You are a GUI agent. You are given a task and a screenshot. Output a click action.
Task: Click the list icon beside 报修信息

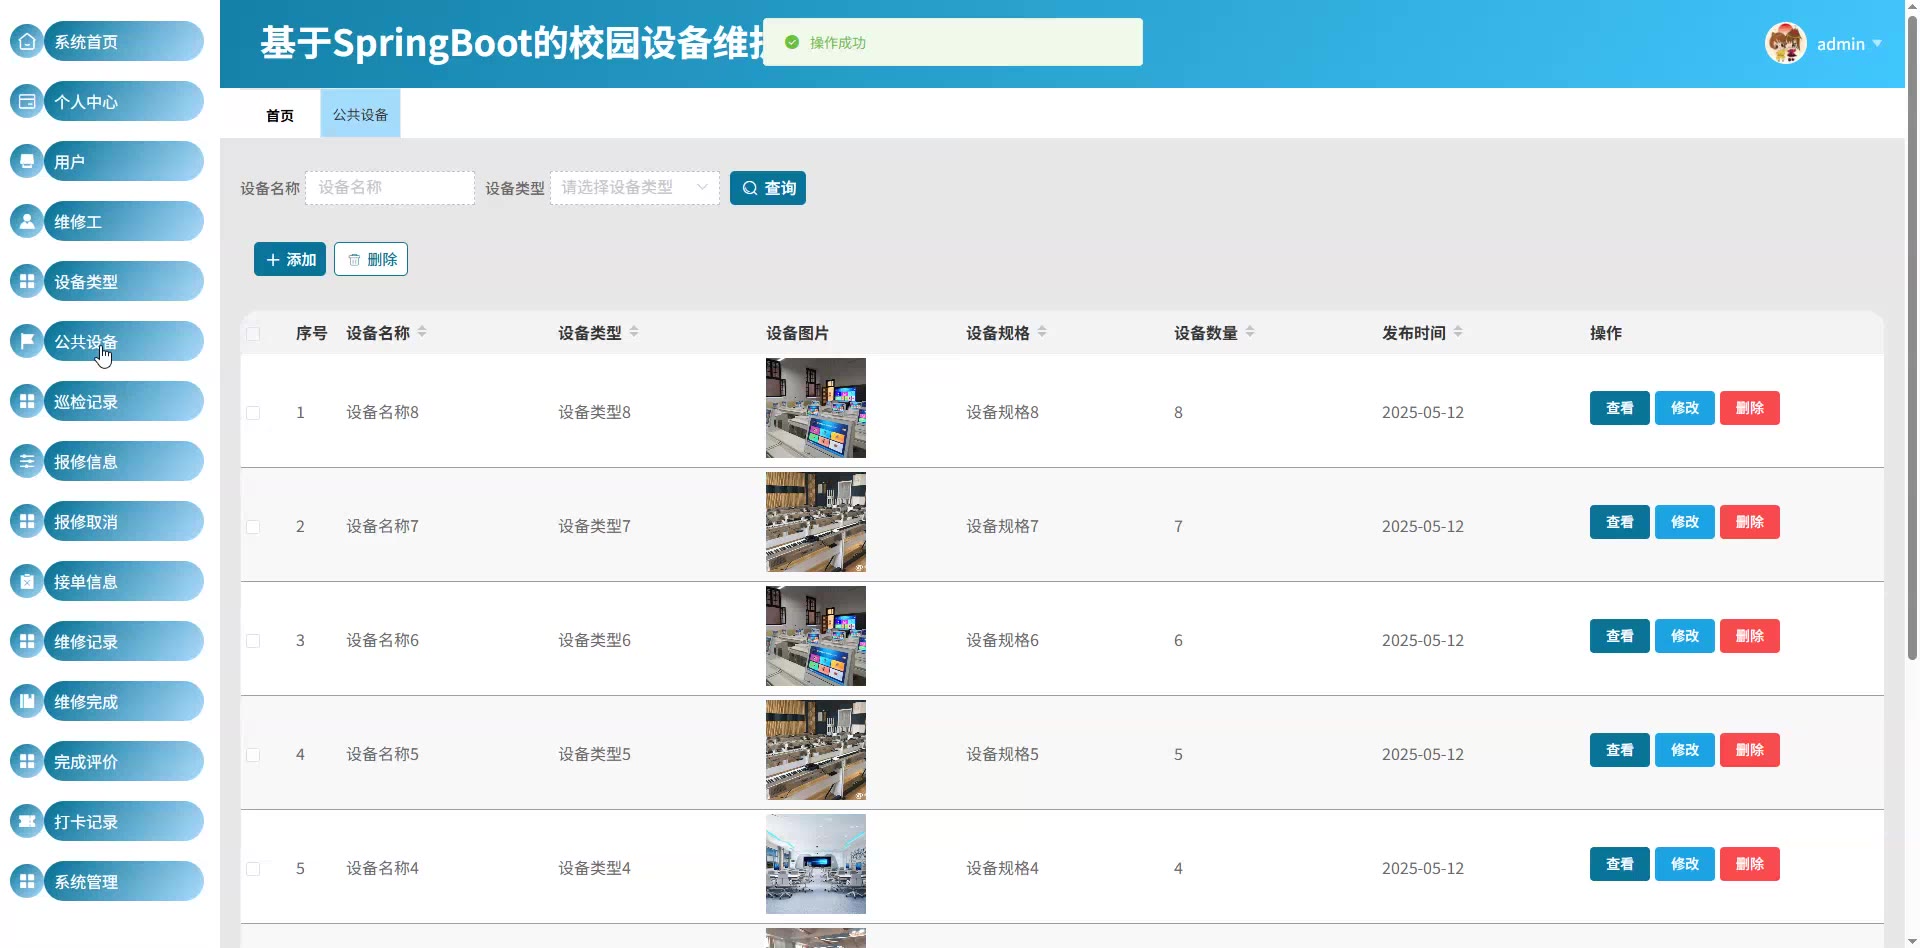[x=27, y=461]
